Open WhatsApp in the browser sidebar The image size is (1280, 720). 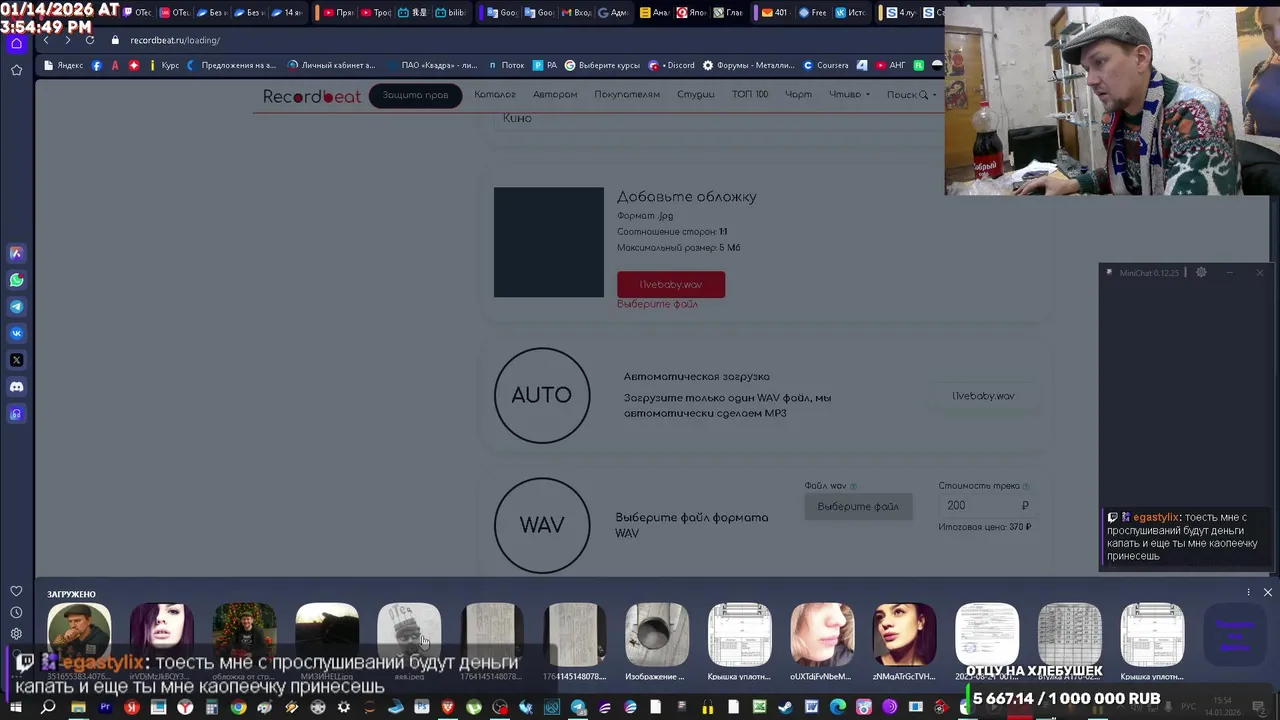(x=16, y=280)
